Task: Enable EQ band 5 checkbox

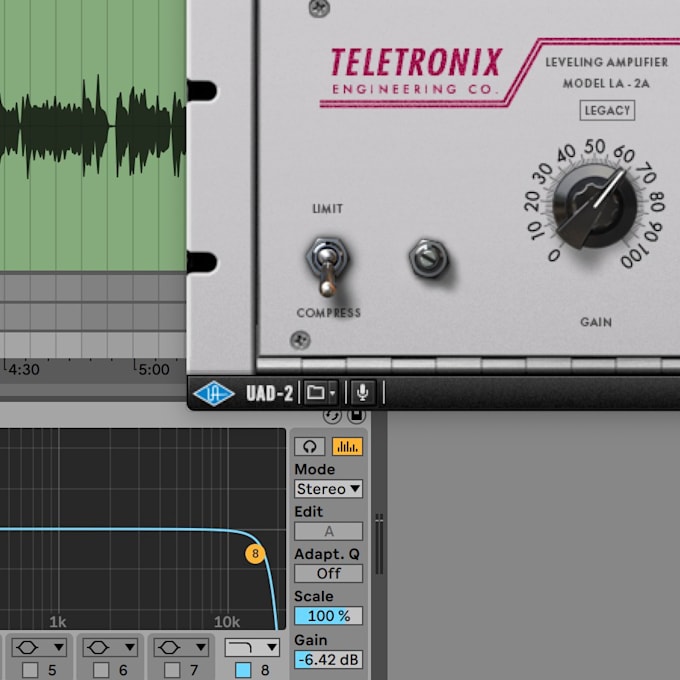Action: click(x=30, y=670)
